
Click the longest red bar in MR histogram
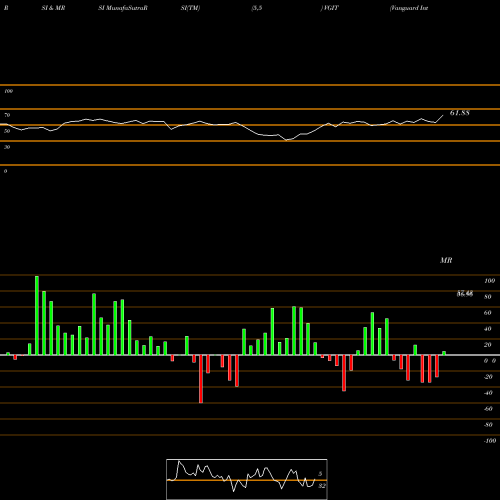201,379
